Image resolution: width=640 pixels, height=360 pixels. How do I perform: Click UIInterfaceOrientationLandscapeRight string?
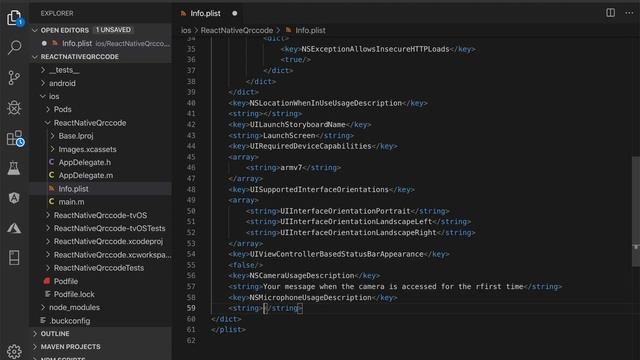(358, 233)
